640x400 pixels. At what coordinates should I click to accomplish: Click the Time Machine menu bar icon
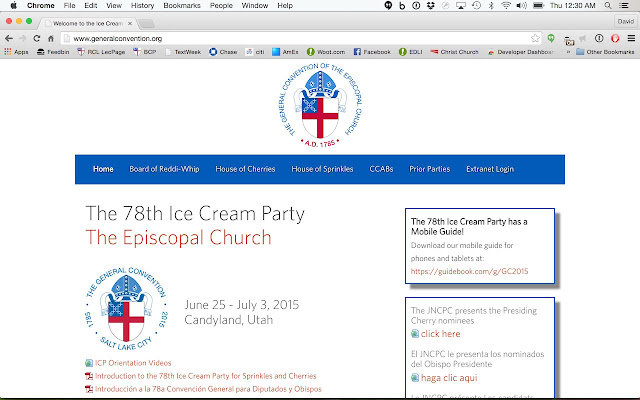click(476, 5)
